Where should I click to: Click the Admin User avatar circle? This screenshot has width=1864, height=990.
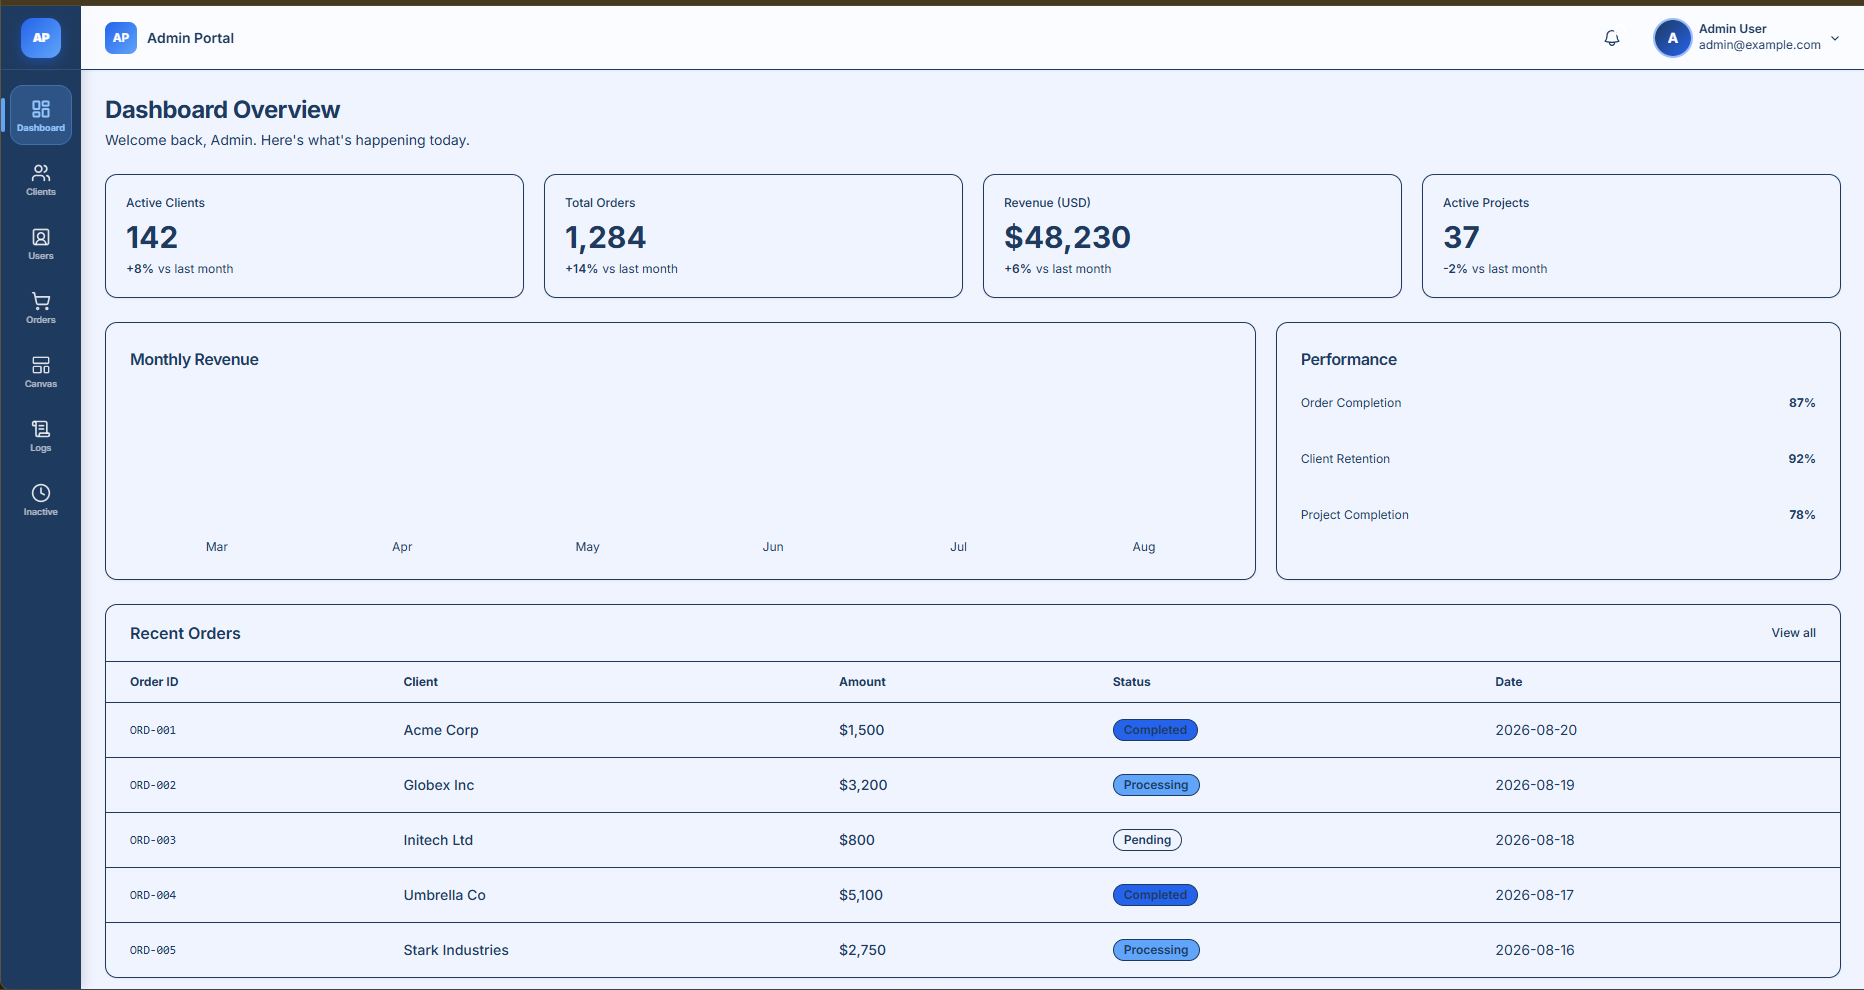point(1673,38)
